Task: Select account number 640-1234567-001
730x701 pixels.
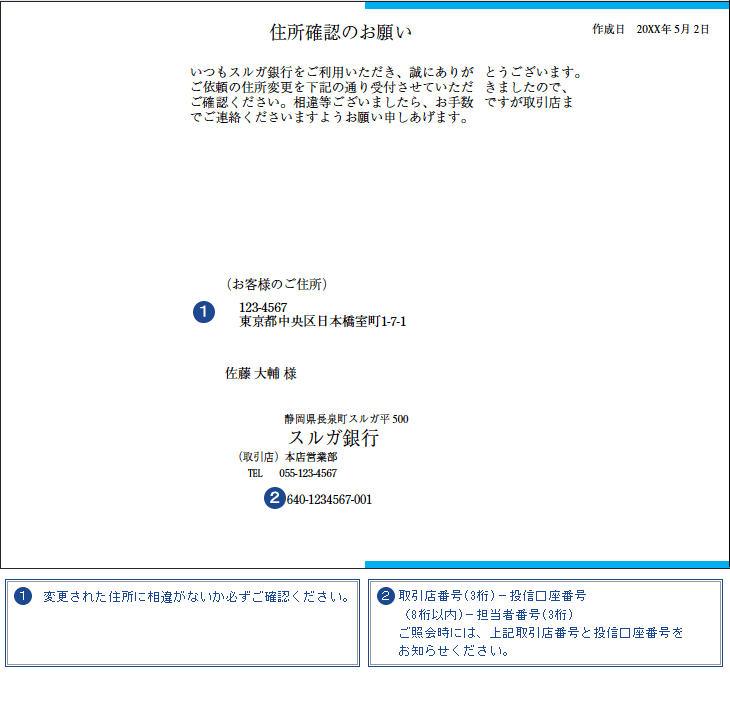Action: point(329,499)
